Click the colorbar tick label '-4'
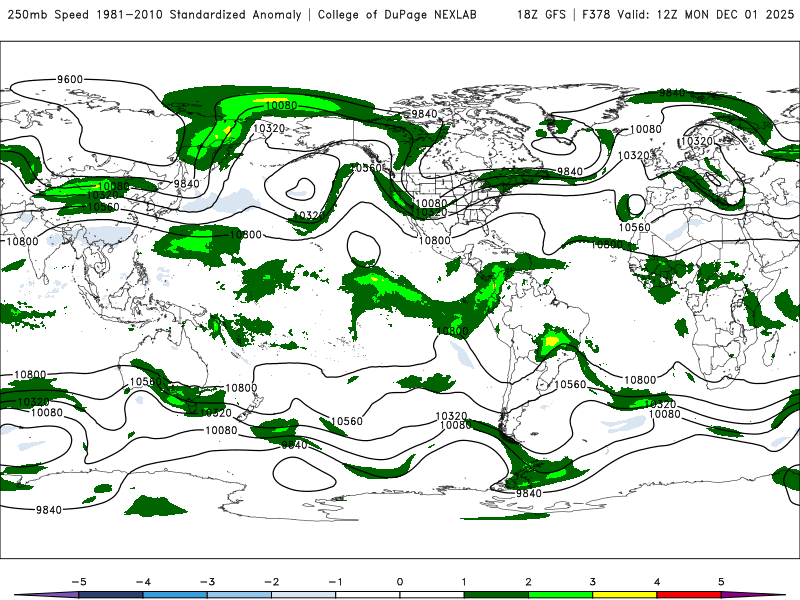 (x=143, y=582)
